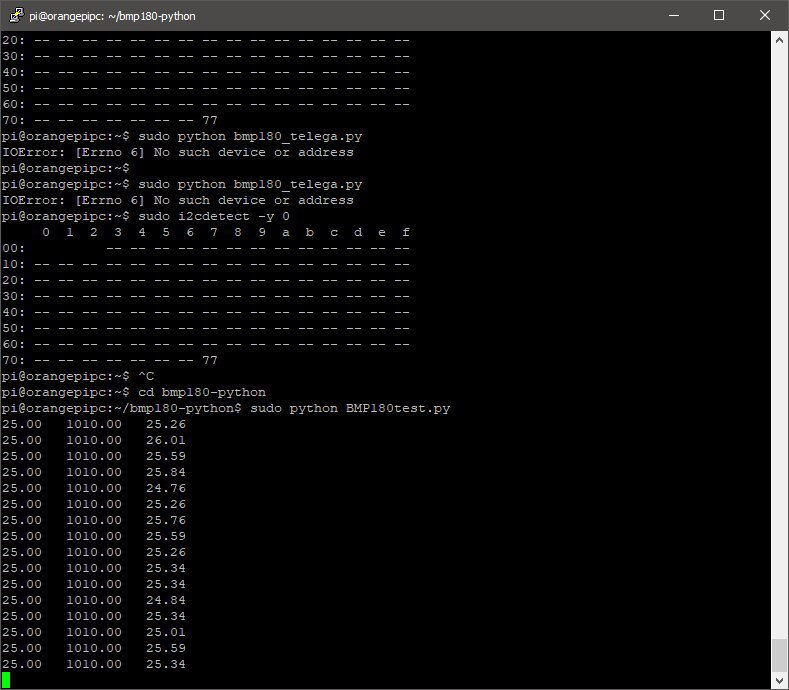This screenshot has height=690, width=789.
Task: Click the output row ending in 25.76
Action: [x=94, y=520]
